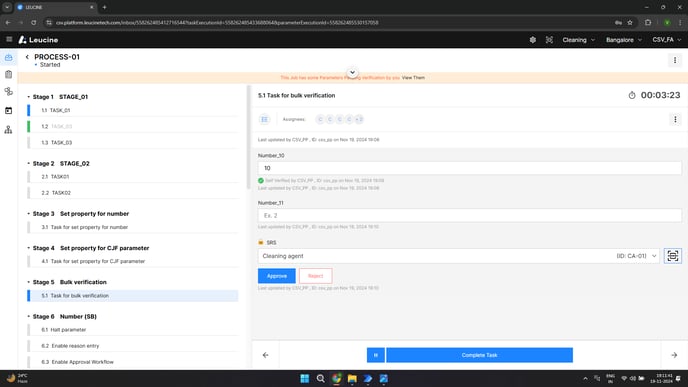Click the QR scan button beside SRS
The width and height of the screenshot is (688, 387).
[673, 256]
